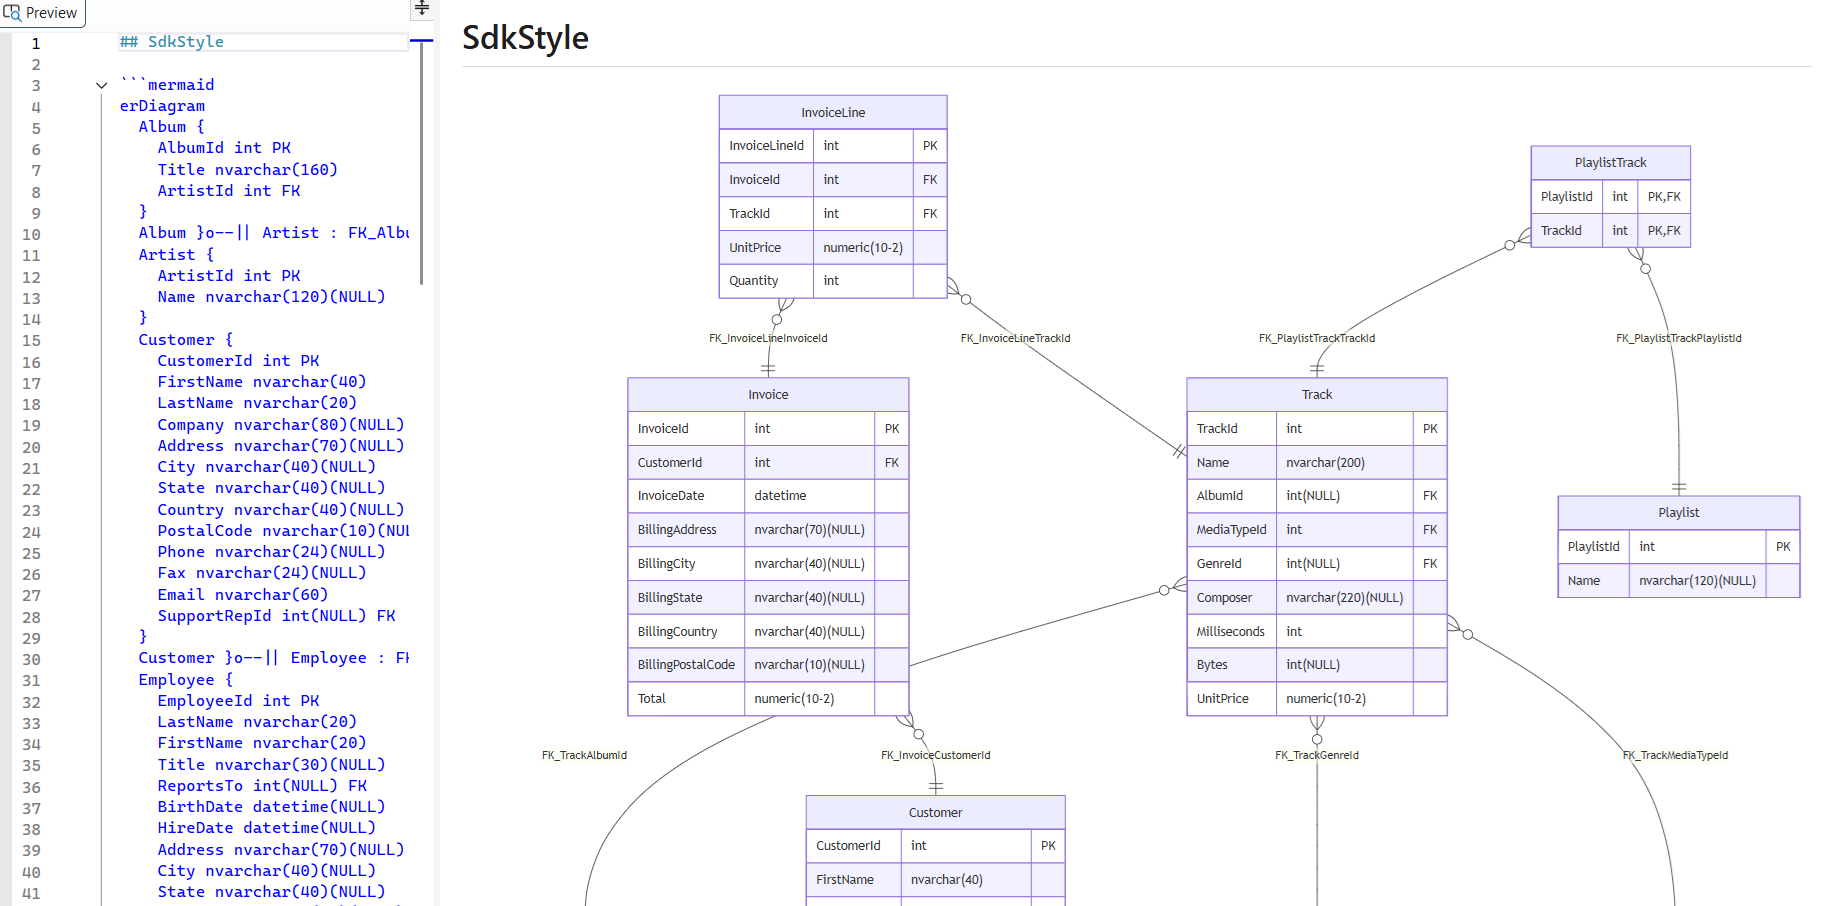1829x906 pixels.
Task: Click 'Album {' on line 5
Action: click(171, 127)
